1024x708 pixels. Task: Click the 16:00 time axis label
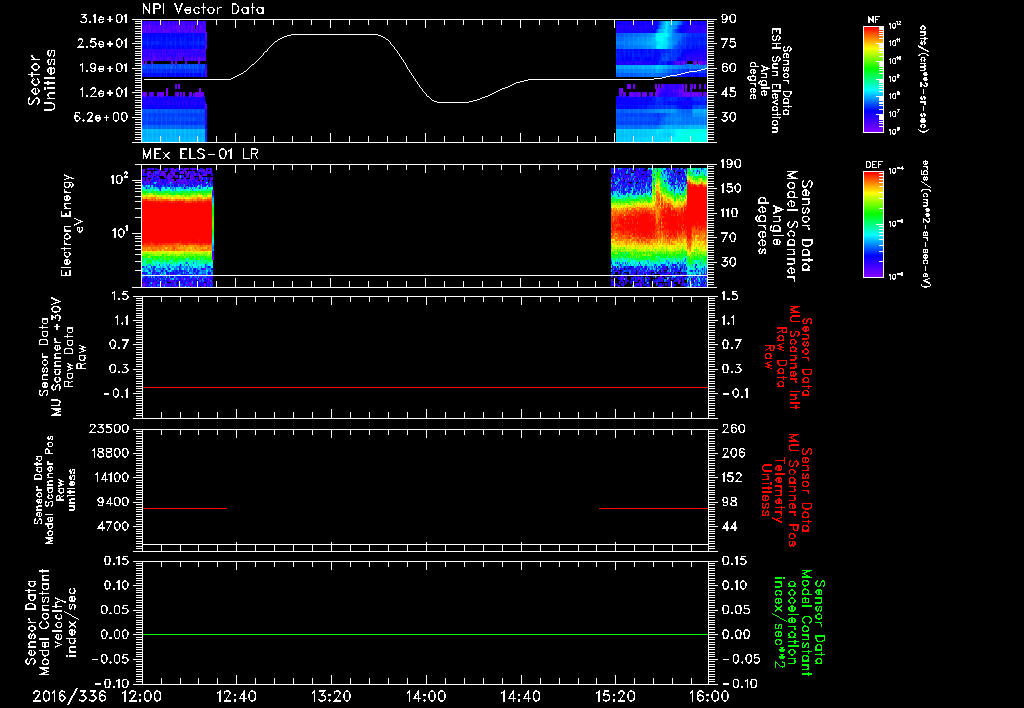[x=709, y=696]
